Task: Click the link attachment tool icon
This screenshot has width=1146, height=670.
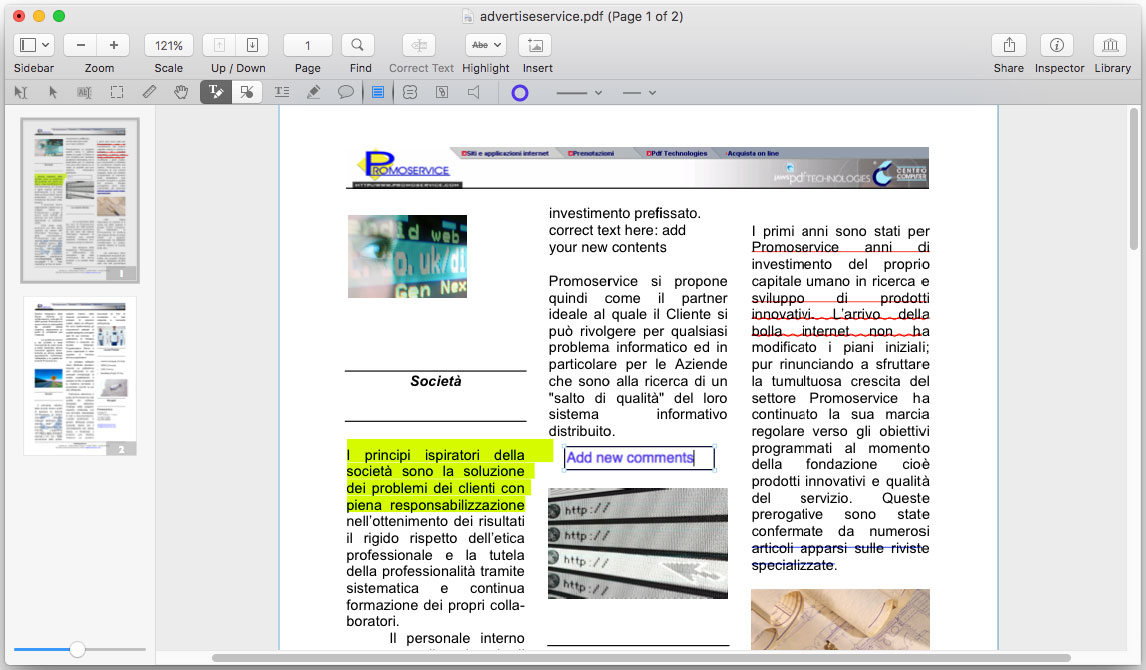Action: [x=442, y=92]
